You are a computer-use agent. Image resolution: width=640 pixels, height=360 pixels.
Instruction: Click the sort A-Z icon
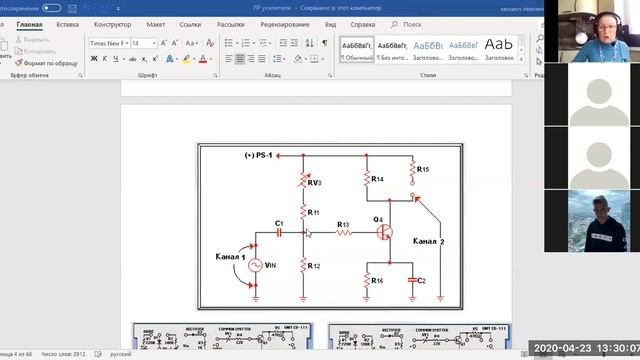(x=309, y=43)
